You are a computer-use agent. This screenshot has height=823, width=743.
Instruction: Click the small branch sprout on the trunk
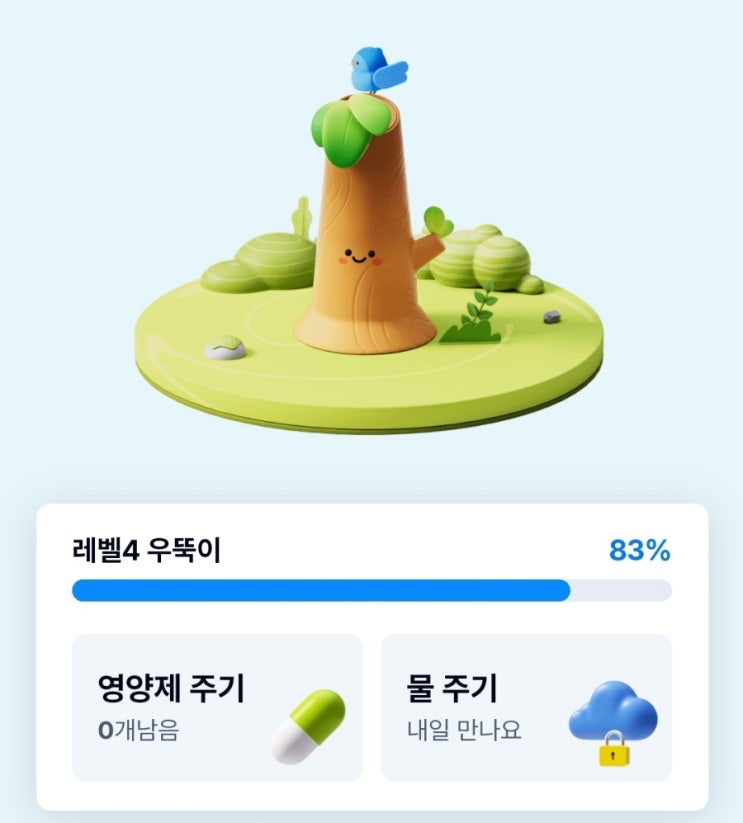coord(436,228)
